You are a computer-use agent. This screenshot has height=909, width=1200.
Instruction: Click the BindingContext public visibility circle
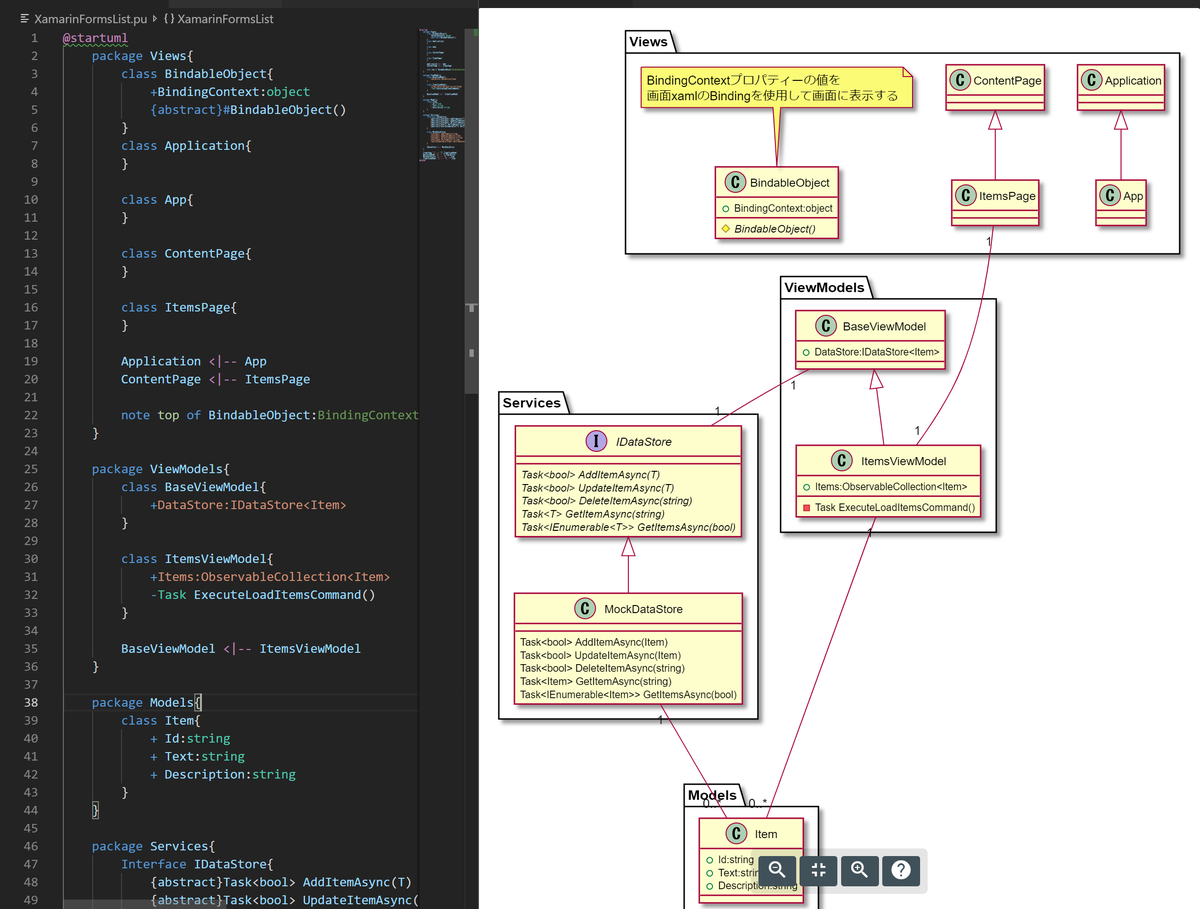point(726,209)
